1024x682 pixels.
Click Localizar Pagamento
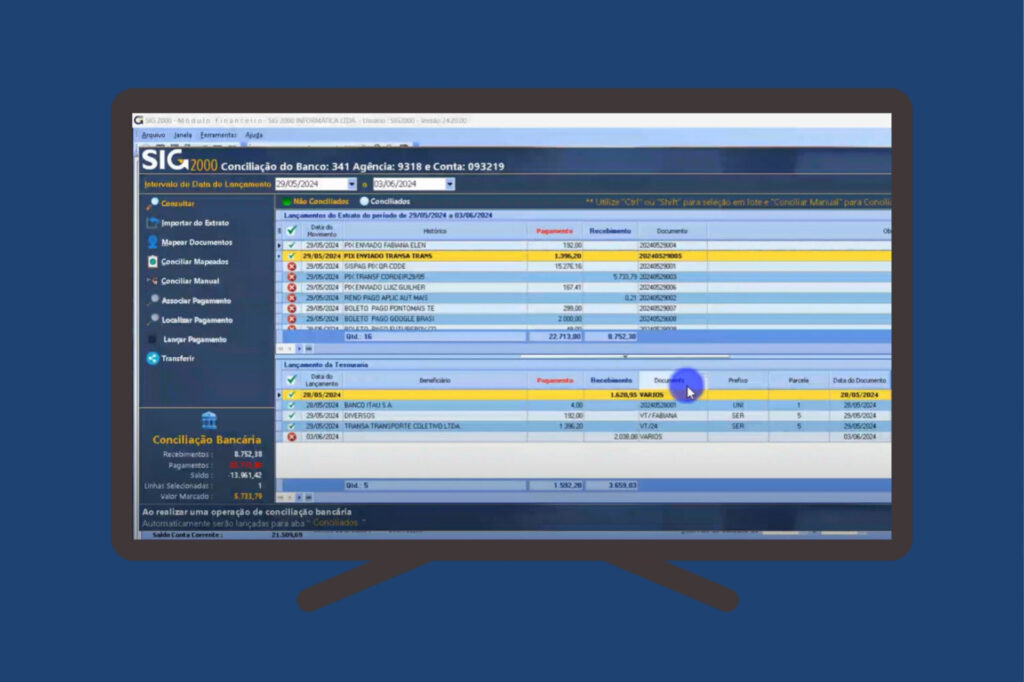pos(197,320)
